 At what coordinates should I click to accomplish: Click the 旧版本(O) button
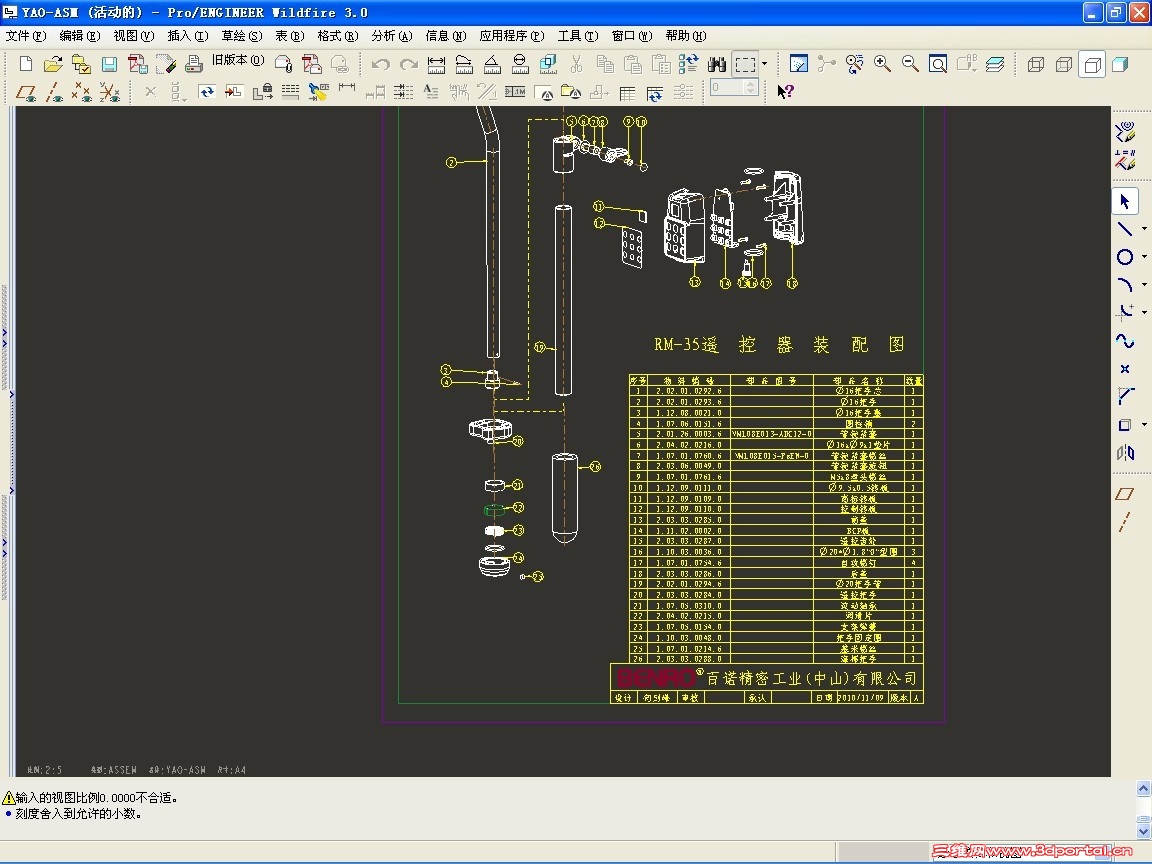pyautogui.click(x=238, y=60)
